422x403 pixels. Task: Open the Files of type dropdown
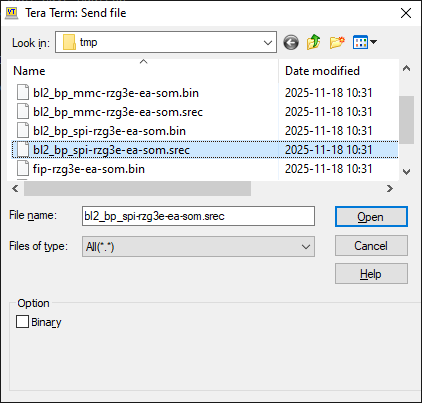(306, 247)
